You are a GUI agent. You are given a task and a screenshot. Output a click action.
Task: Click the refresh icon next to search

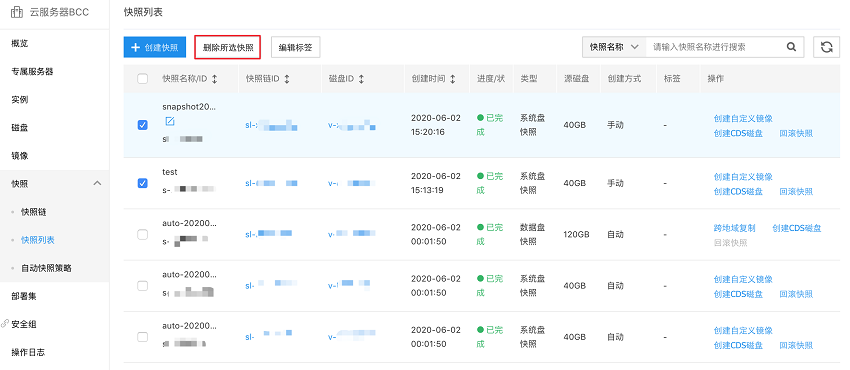pyautogui.click(x=827, y=47)
